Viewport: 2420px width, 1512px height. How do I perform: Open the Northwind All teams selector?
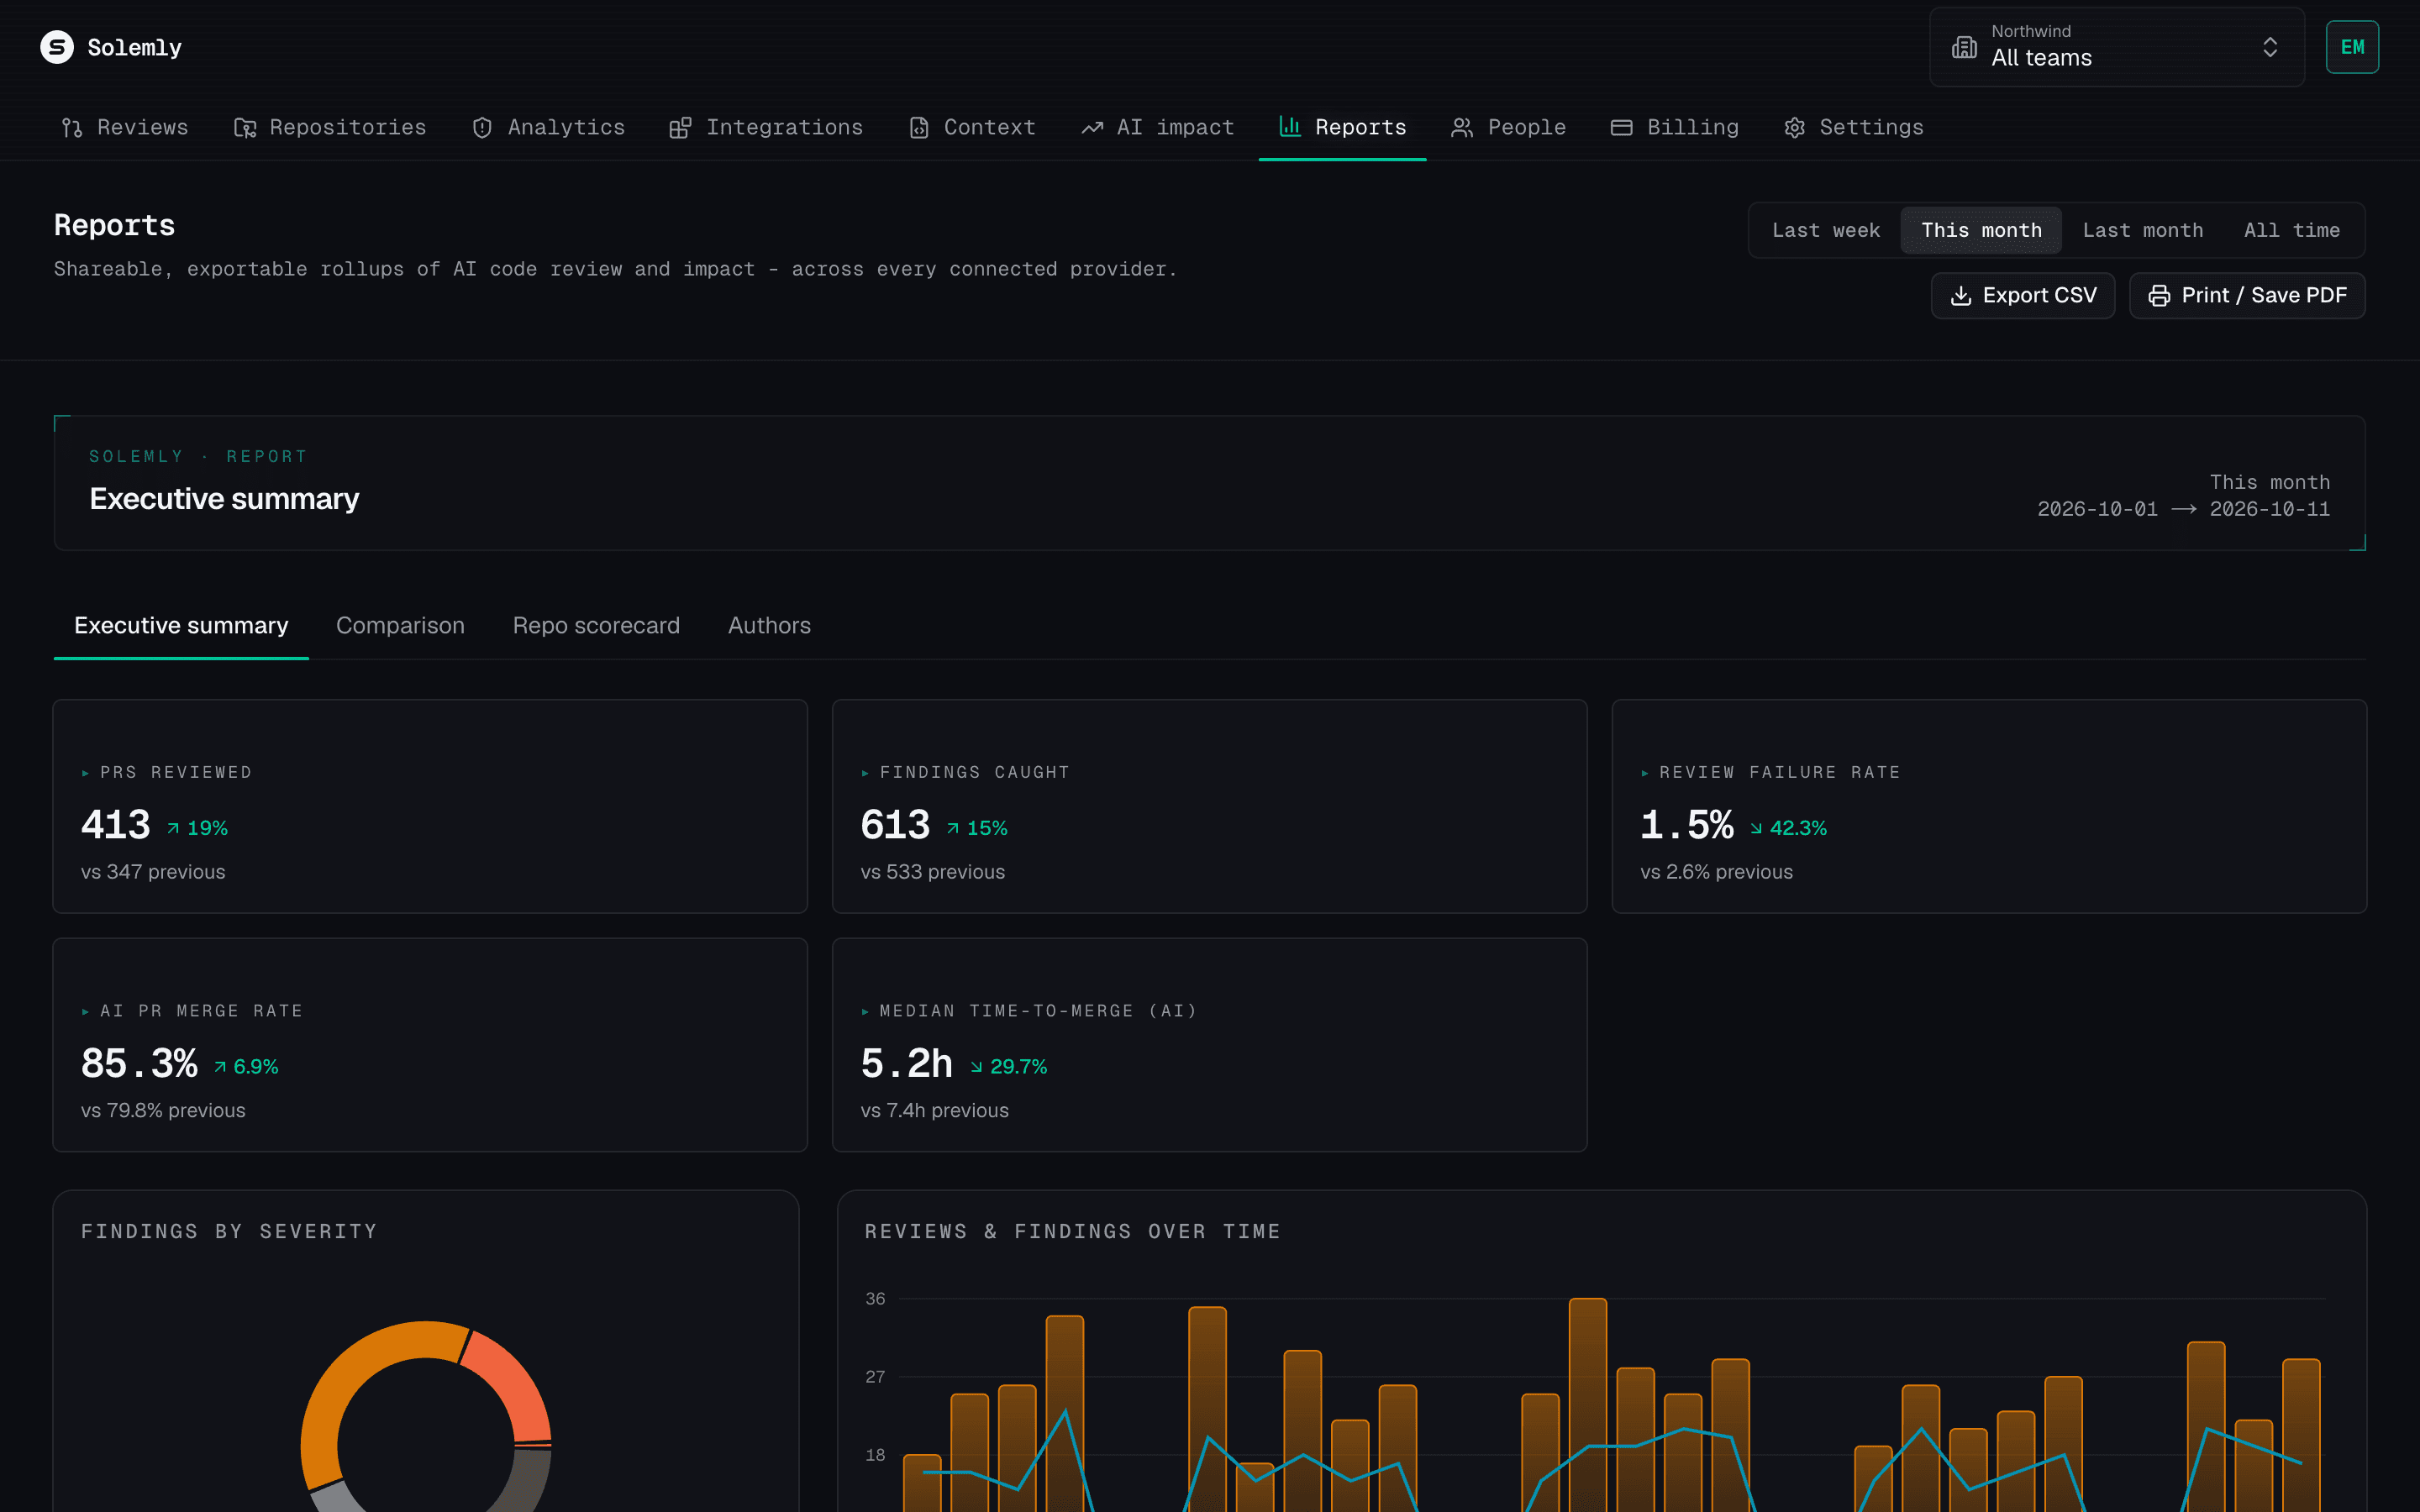(2117, 47)
